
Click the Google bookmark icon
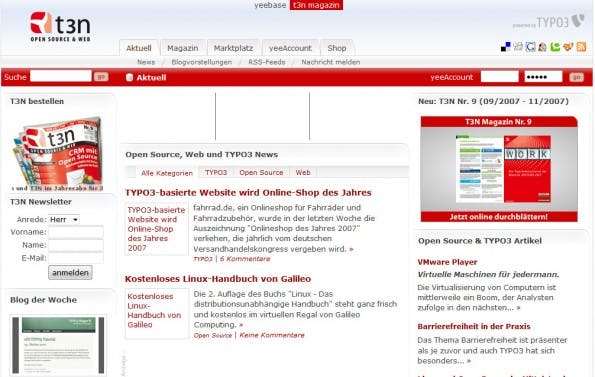(x=530, y=47)
